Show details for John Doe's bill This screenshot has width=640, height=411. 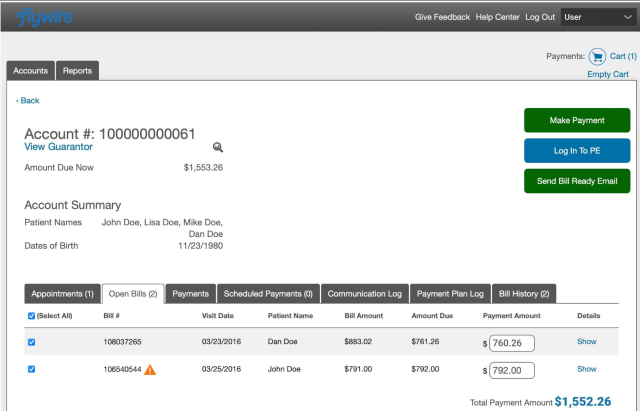pyautogui.click(x=586, y=369)
